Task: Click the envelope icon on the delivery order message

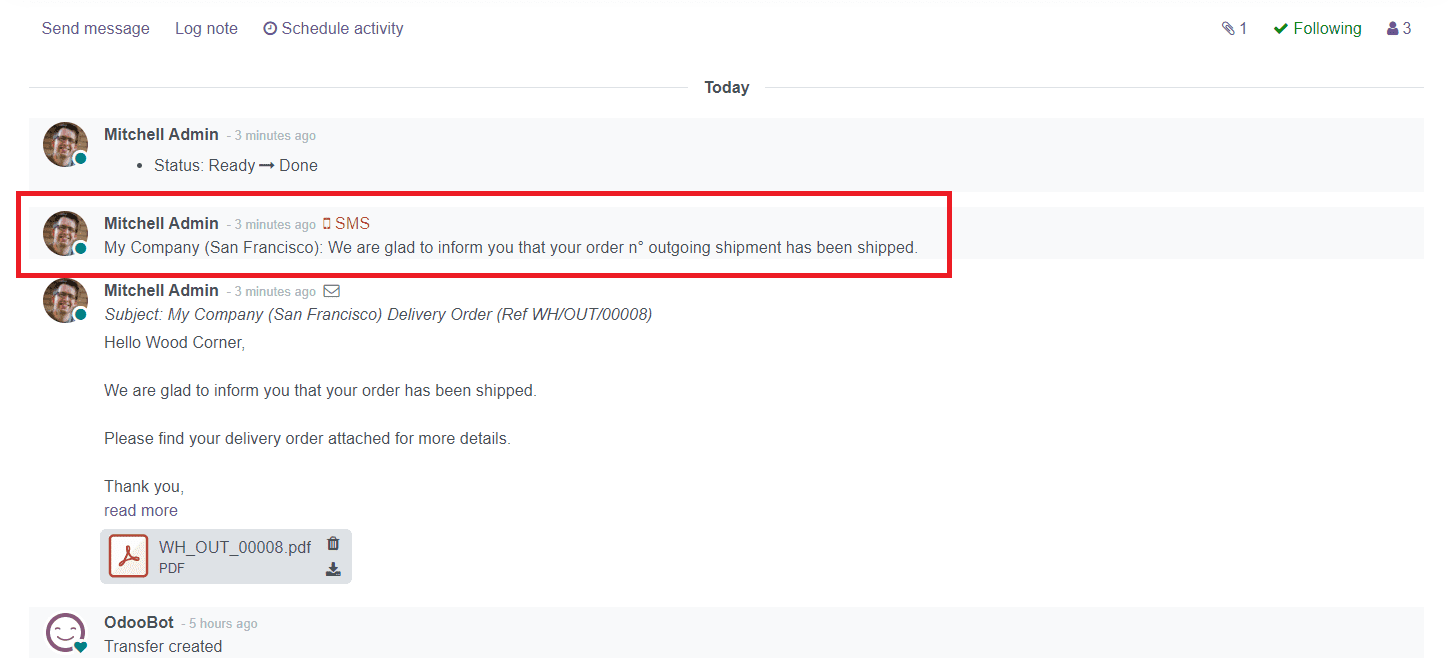Action: coord(332,290)
